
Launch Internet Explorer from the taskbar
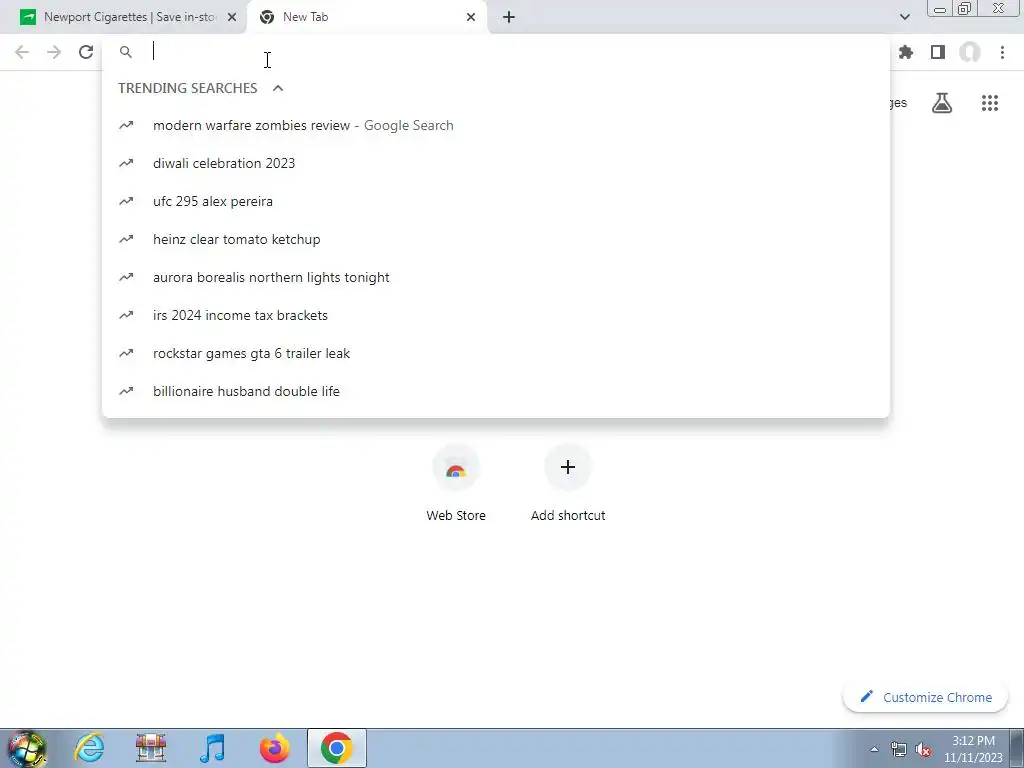[x=89, y=748]
